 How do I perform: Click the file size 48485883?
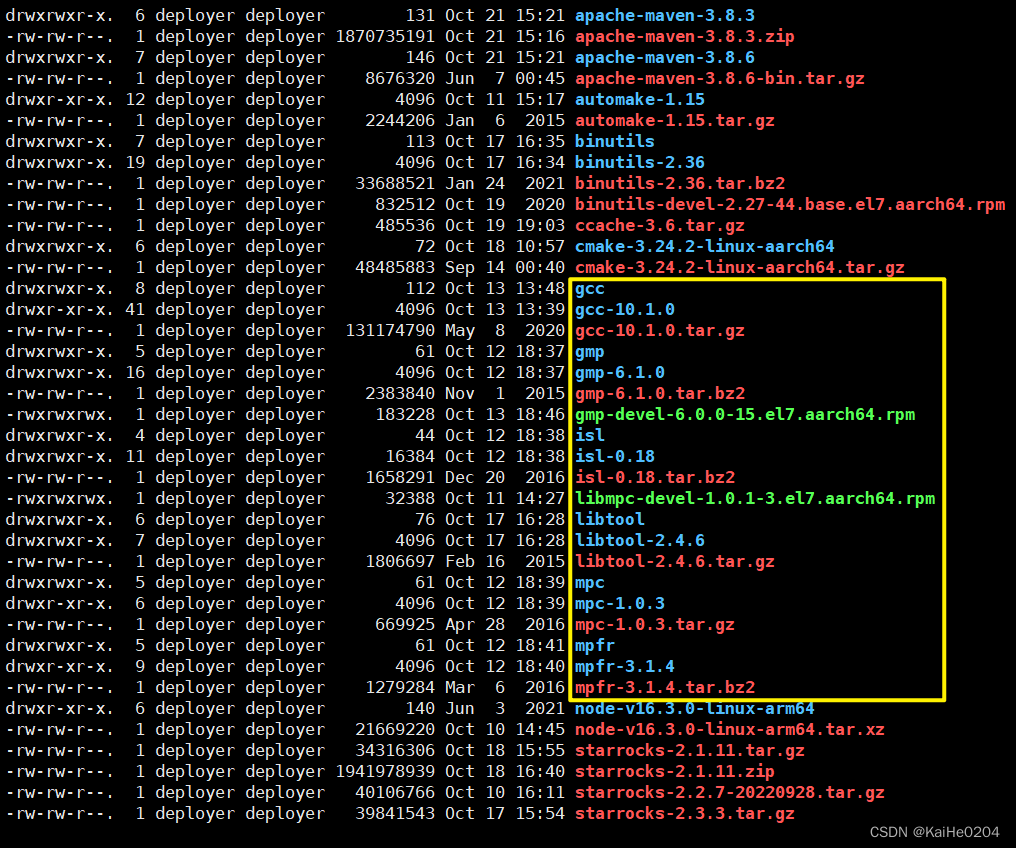[395, 268]
